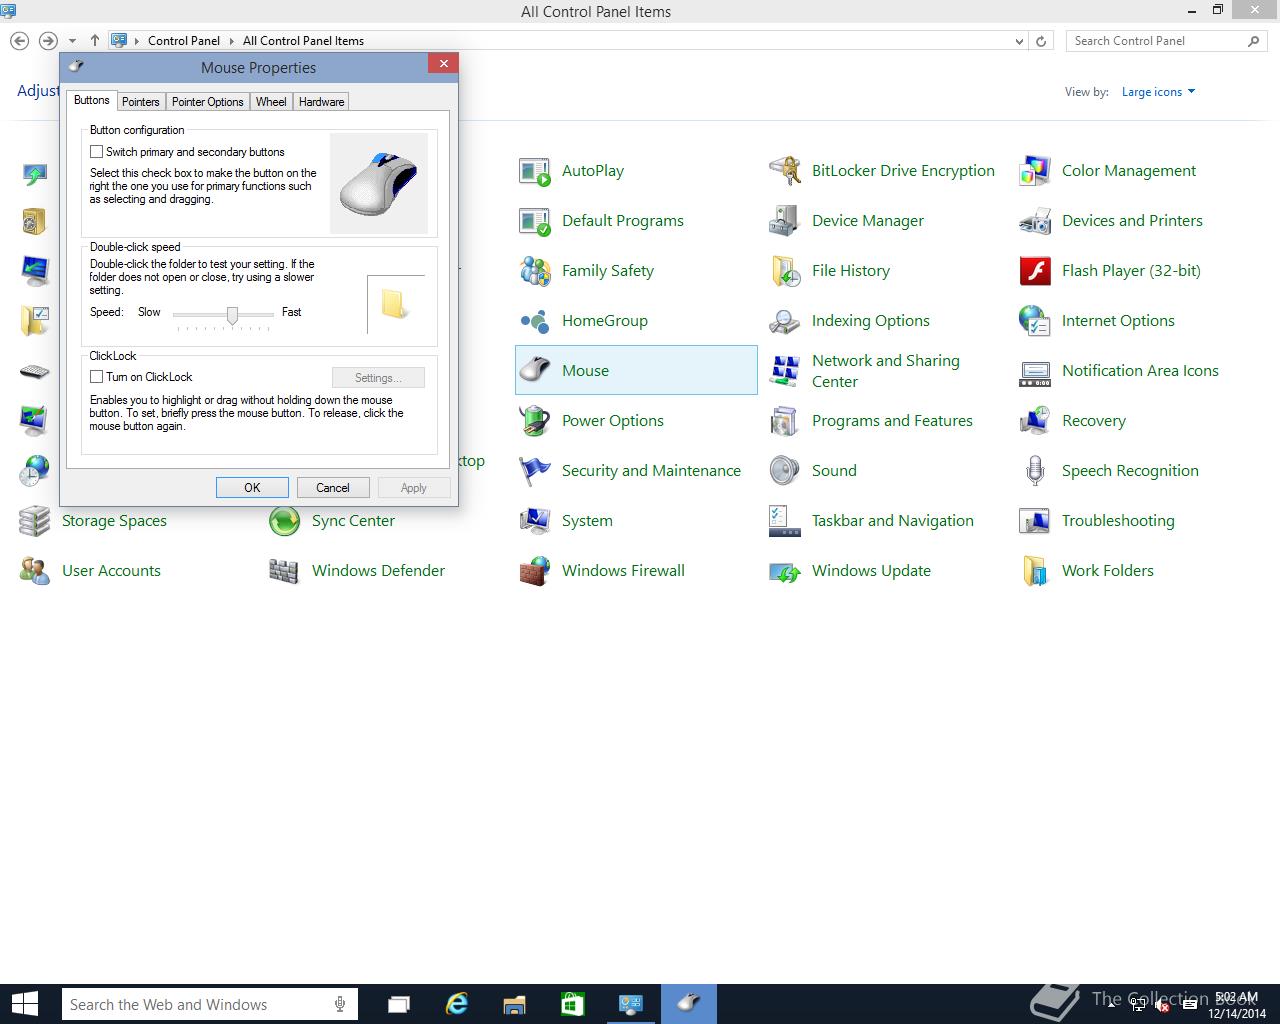
Task: Open Windows Defender link
Action: (378, 571)
